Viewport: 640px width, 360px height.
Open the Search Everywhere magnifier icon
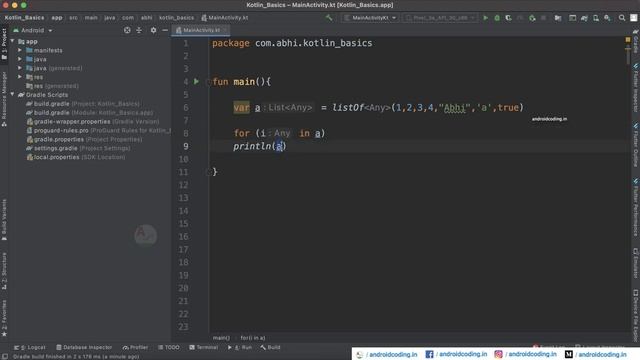click(622, 18)
